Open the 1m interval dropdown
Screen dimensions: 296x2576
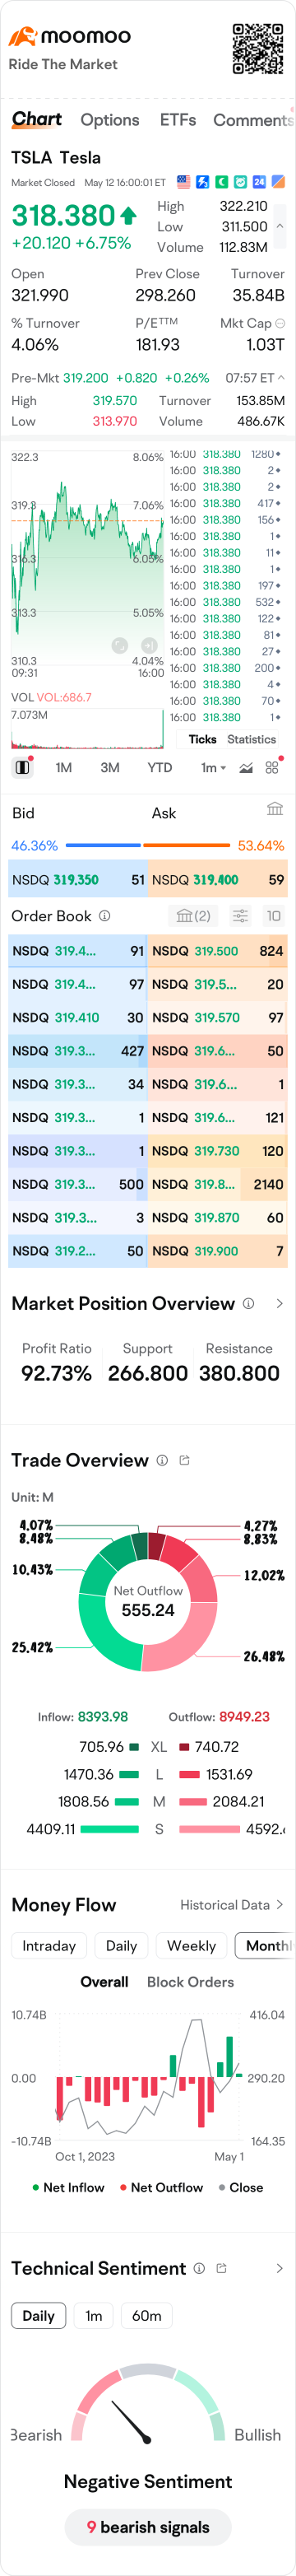tap(213, 768)
